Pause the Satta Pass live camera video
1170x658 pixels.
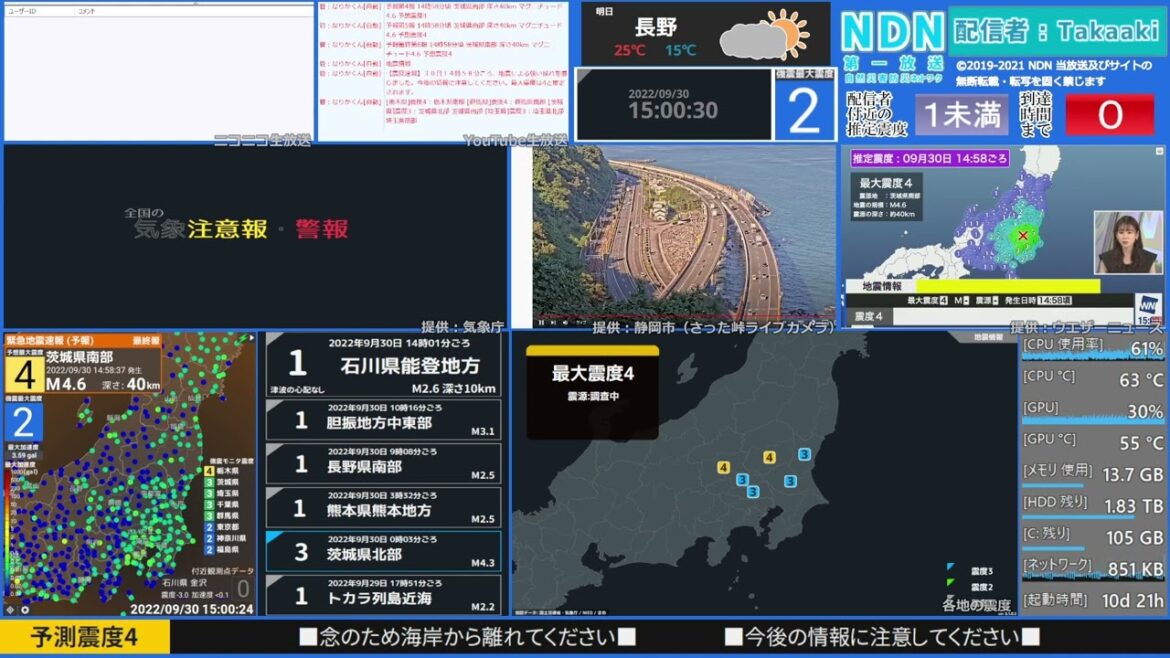[x=541, y=323]
